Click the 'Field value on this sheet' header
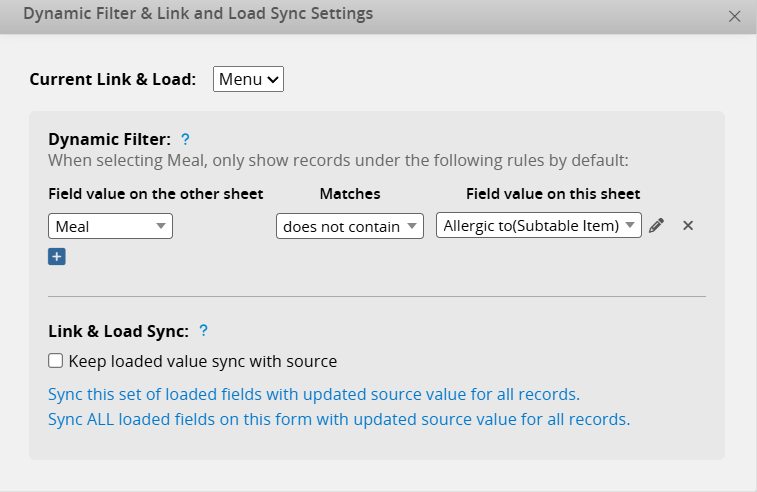Screen dimensions: 757x492 point(553,193)
